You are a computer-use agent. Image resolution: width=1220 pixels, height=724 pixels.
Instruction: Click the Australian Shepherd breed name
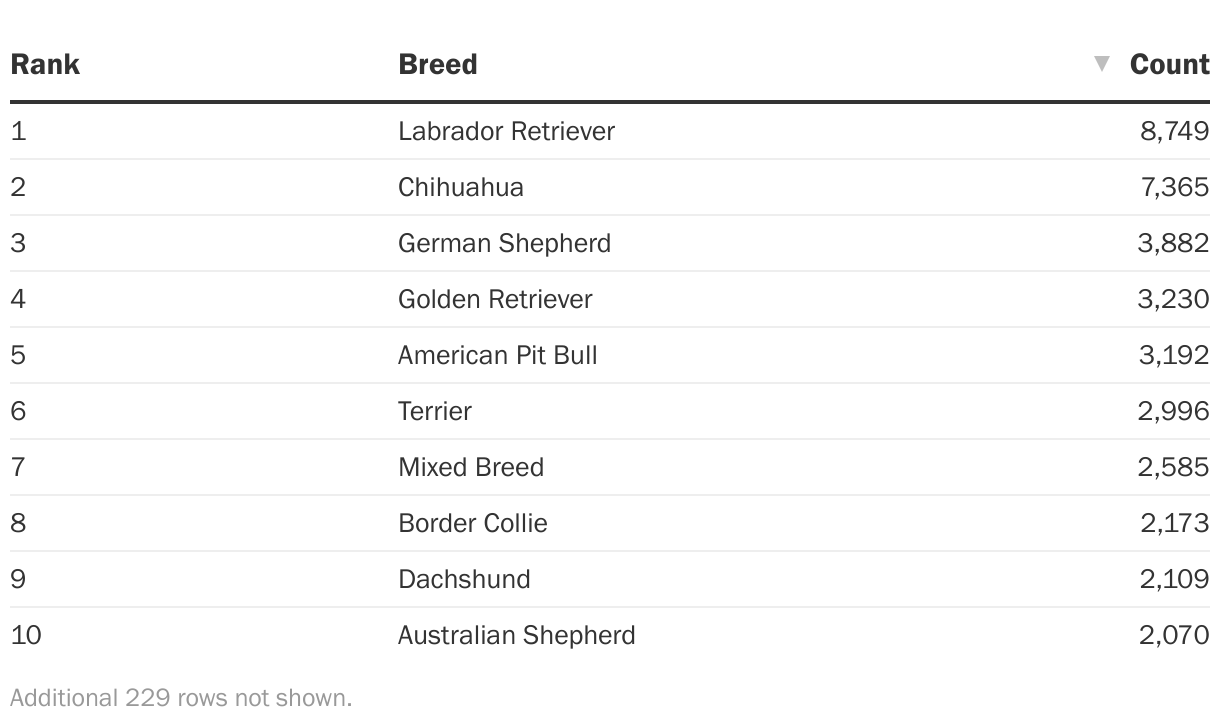pyautogui.click(x=517, y=635)
